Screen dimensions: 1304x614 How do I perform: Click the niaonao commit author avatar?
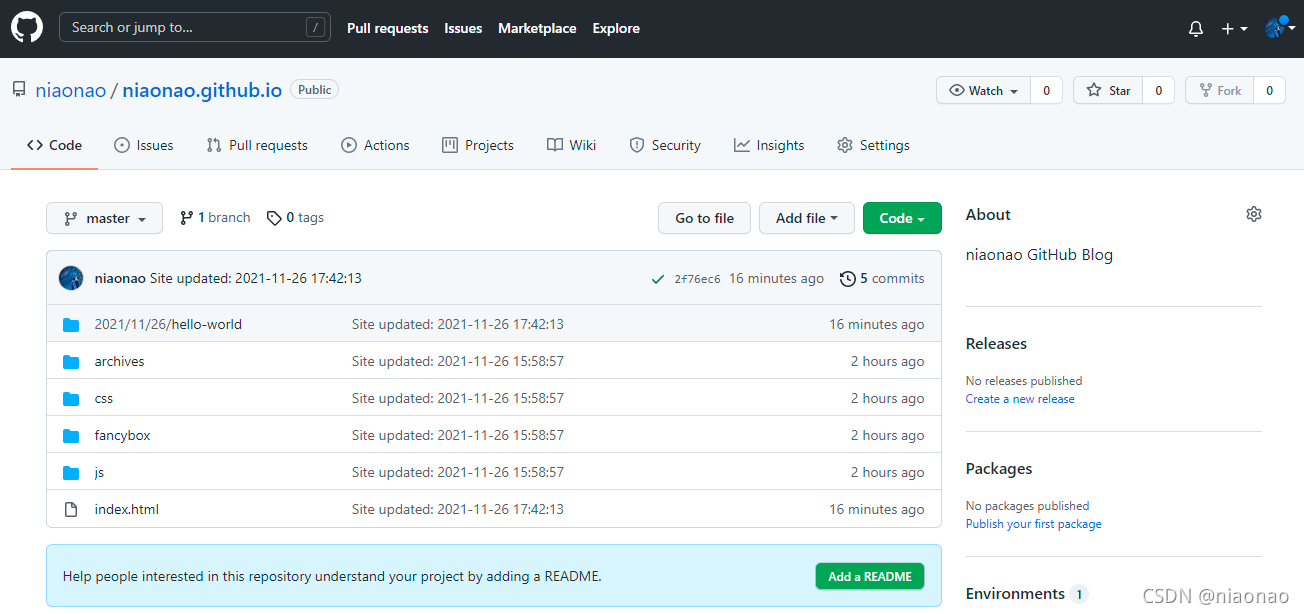click(71, 278)
